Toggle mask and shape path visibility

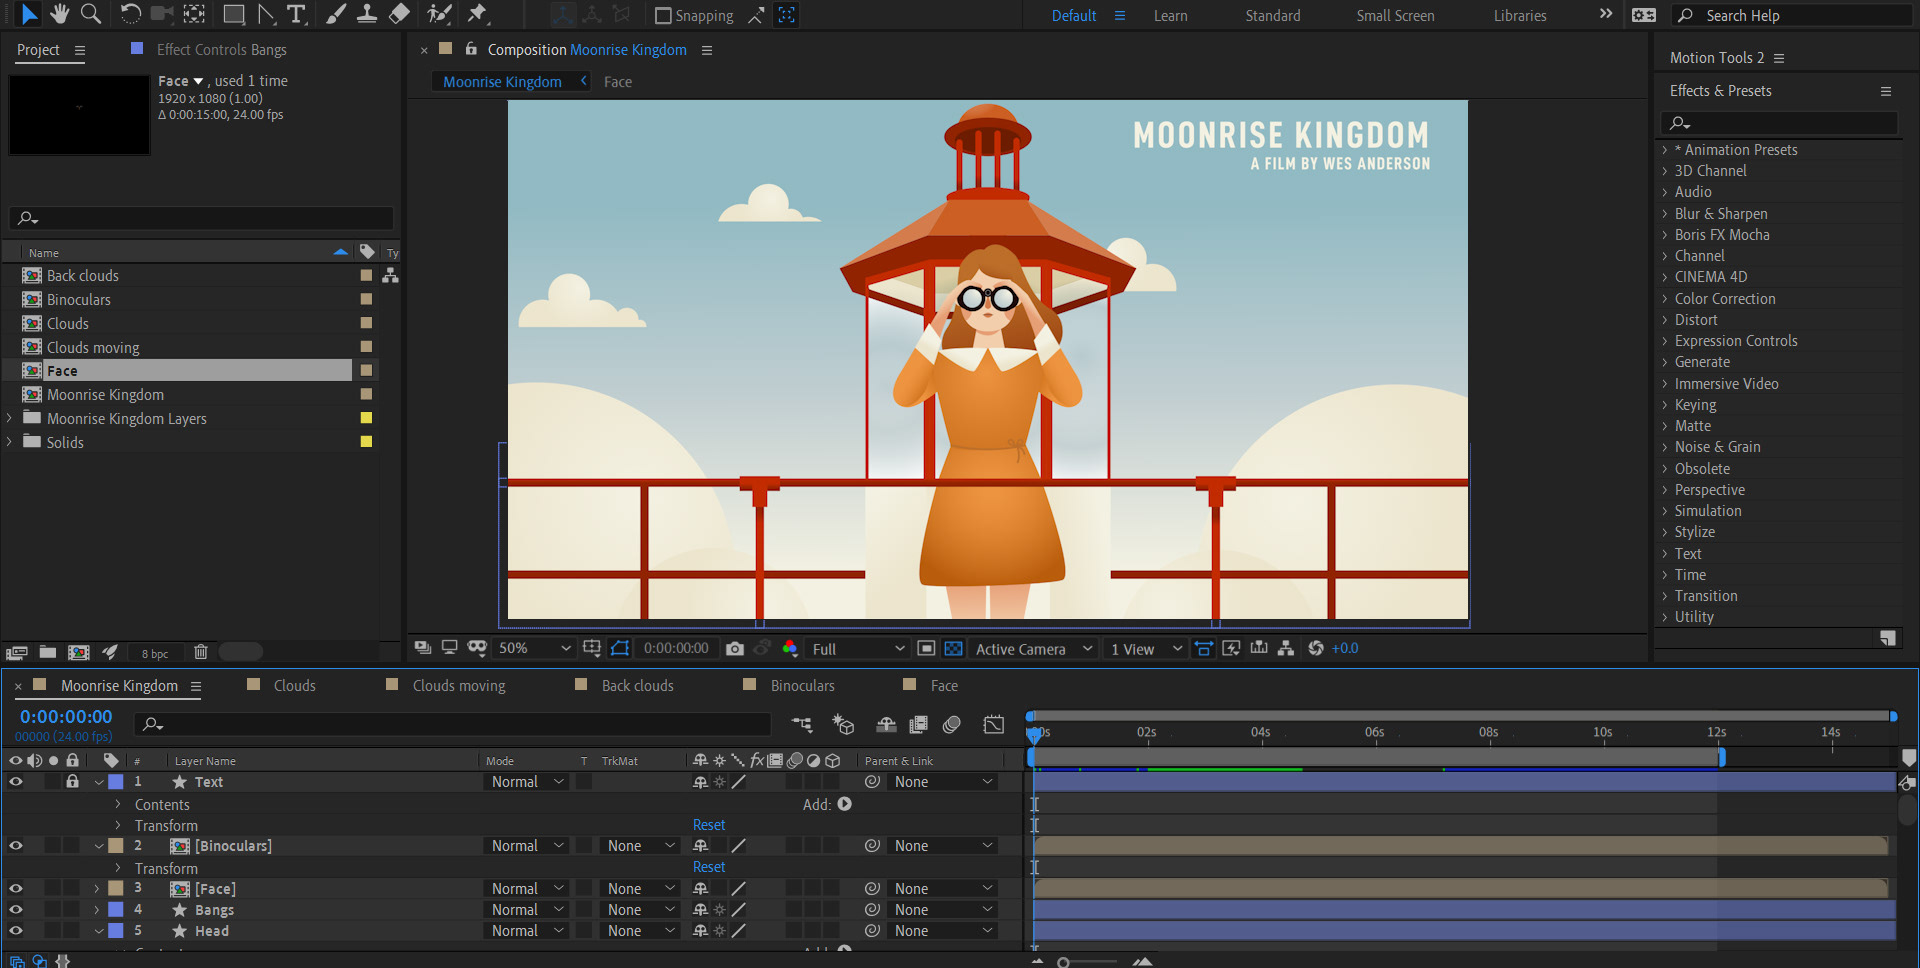click(620, 648)
